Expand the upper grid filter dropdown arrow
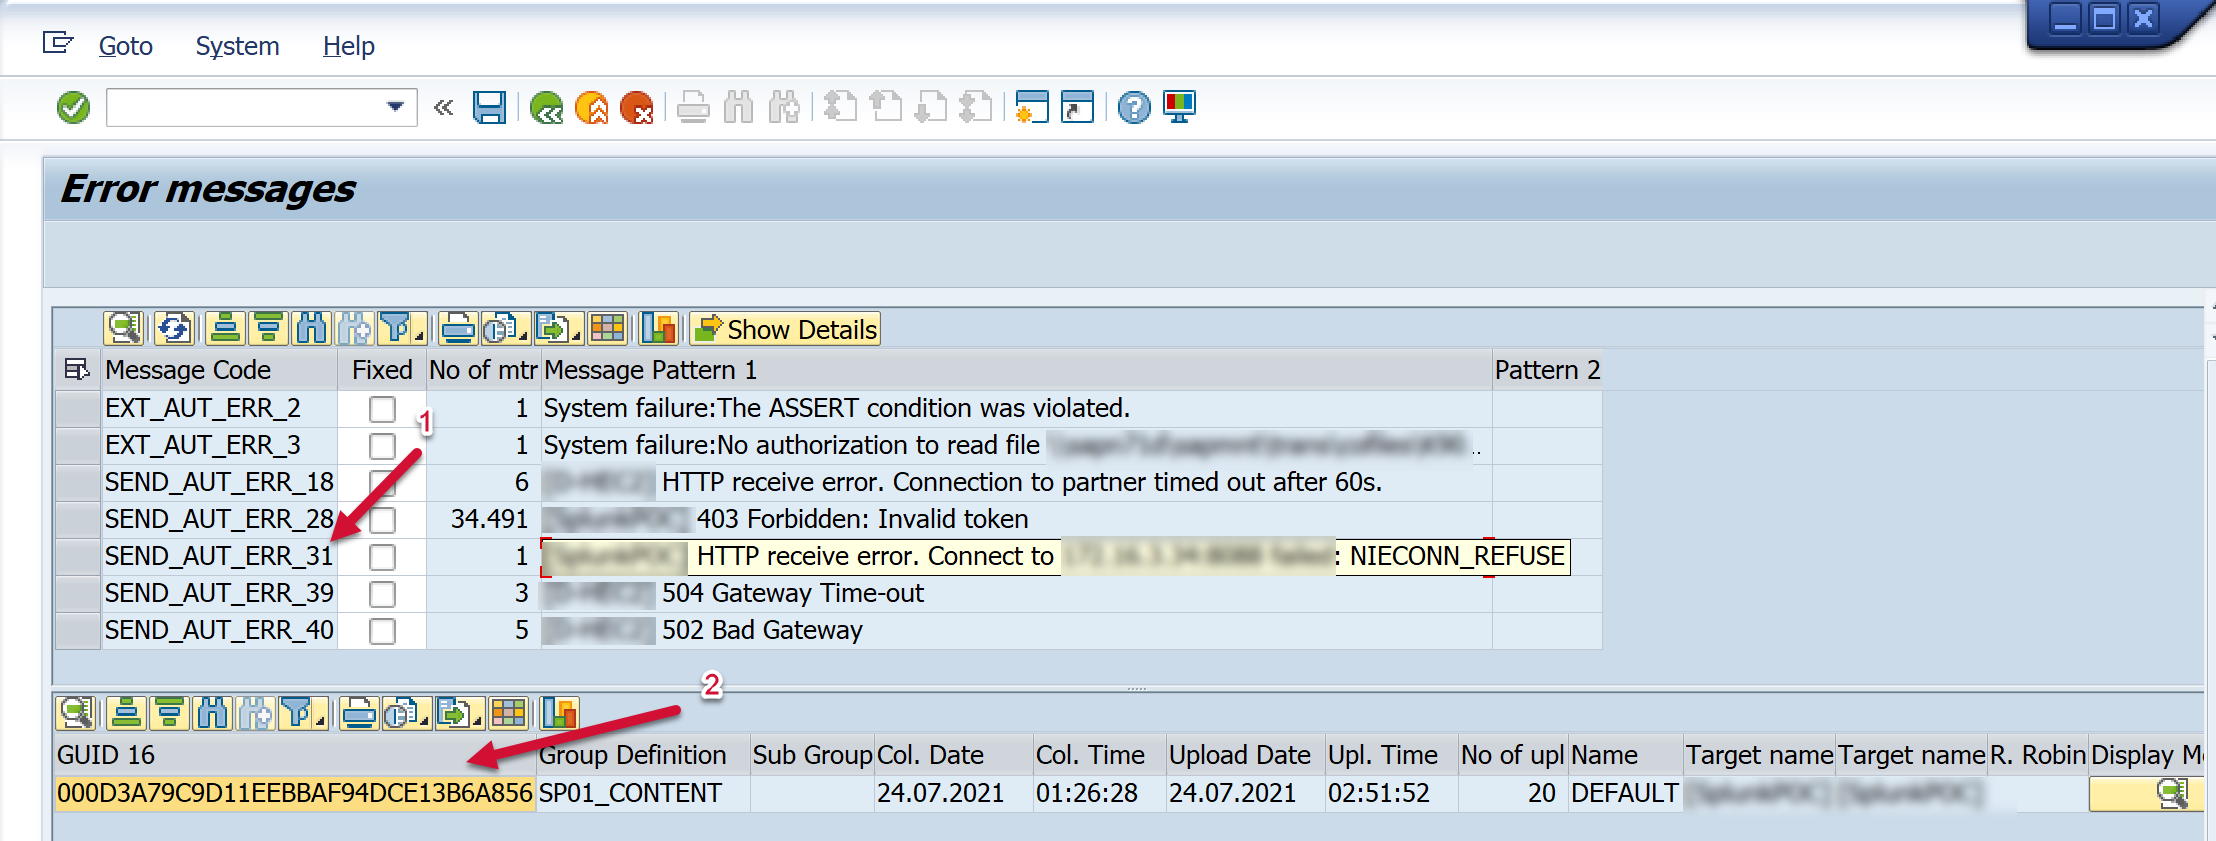Image resolution: width=2216 pixels, height=841 pixels. point(419,335)
